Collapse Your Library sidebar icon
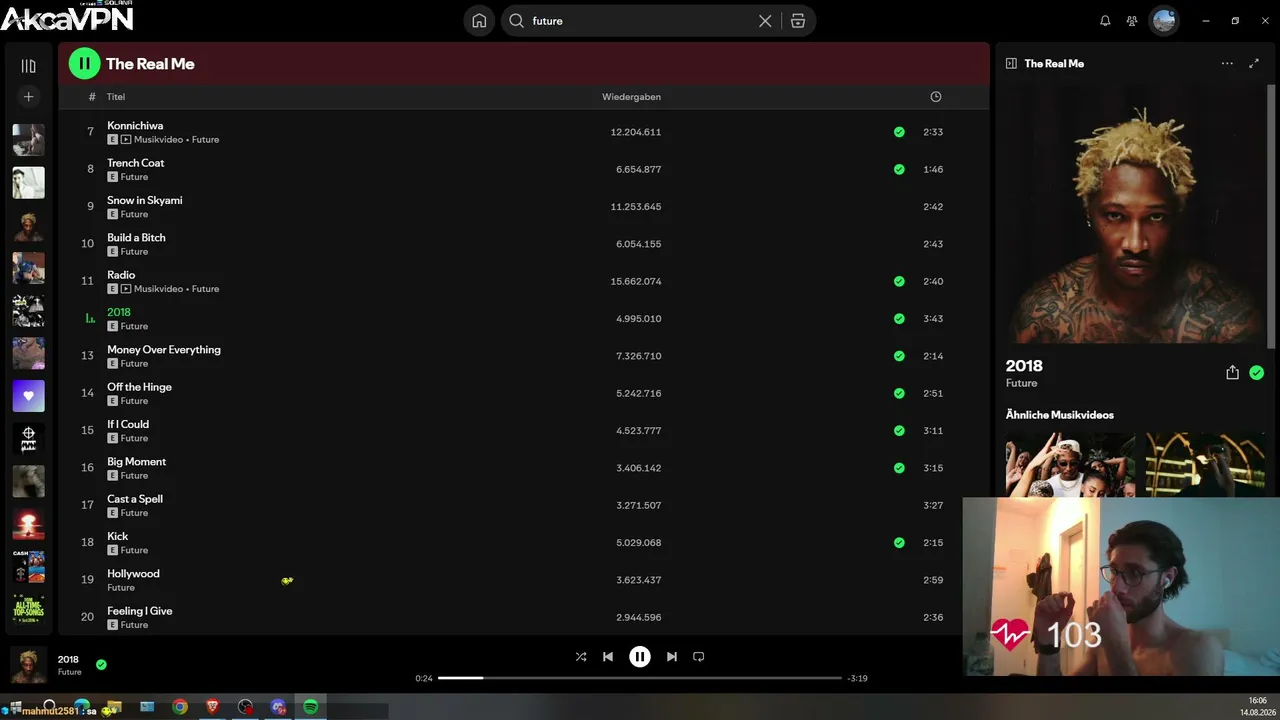 point(28,66)
